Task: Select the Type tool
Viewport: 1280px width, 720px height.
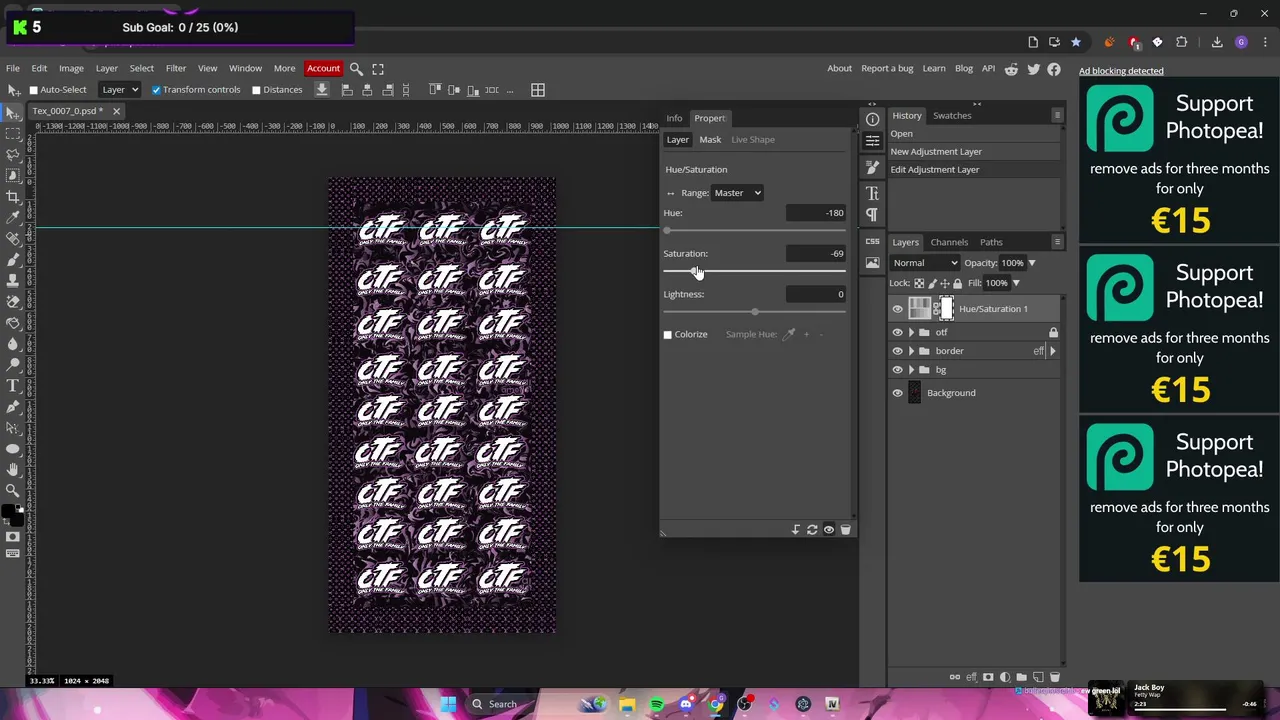Action: click(13, 385)
